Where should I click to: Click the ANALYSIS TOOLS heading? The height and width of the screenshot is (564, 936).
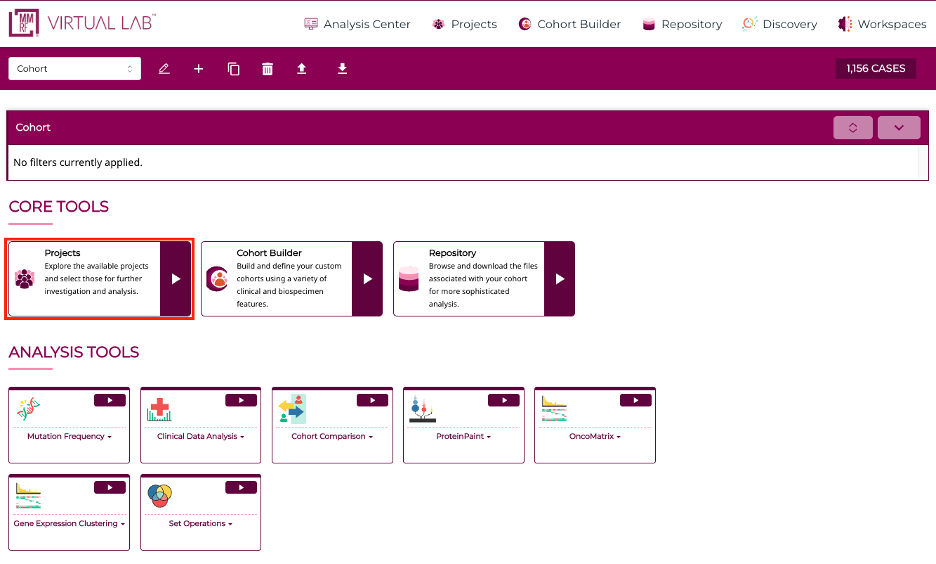tap(73, 352)
